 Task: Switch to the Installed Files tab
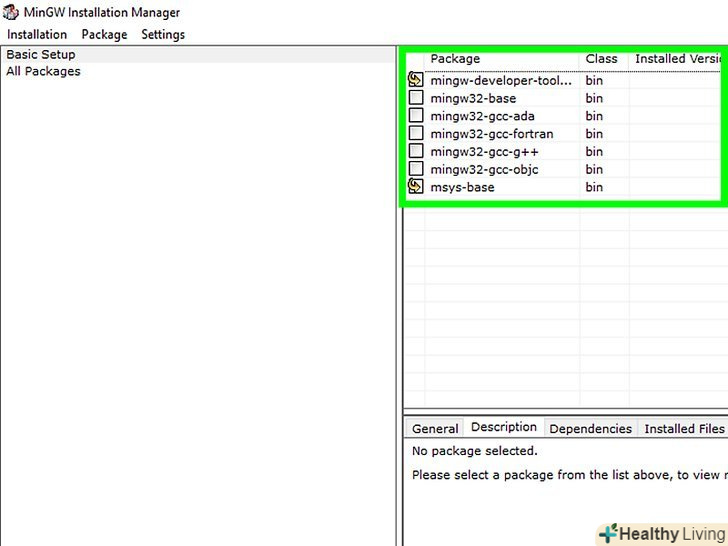pos(684,429)
